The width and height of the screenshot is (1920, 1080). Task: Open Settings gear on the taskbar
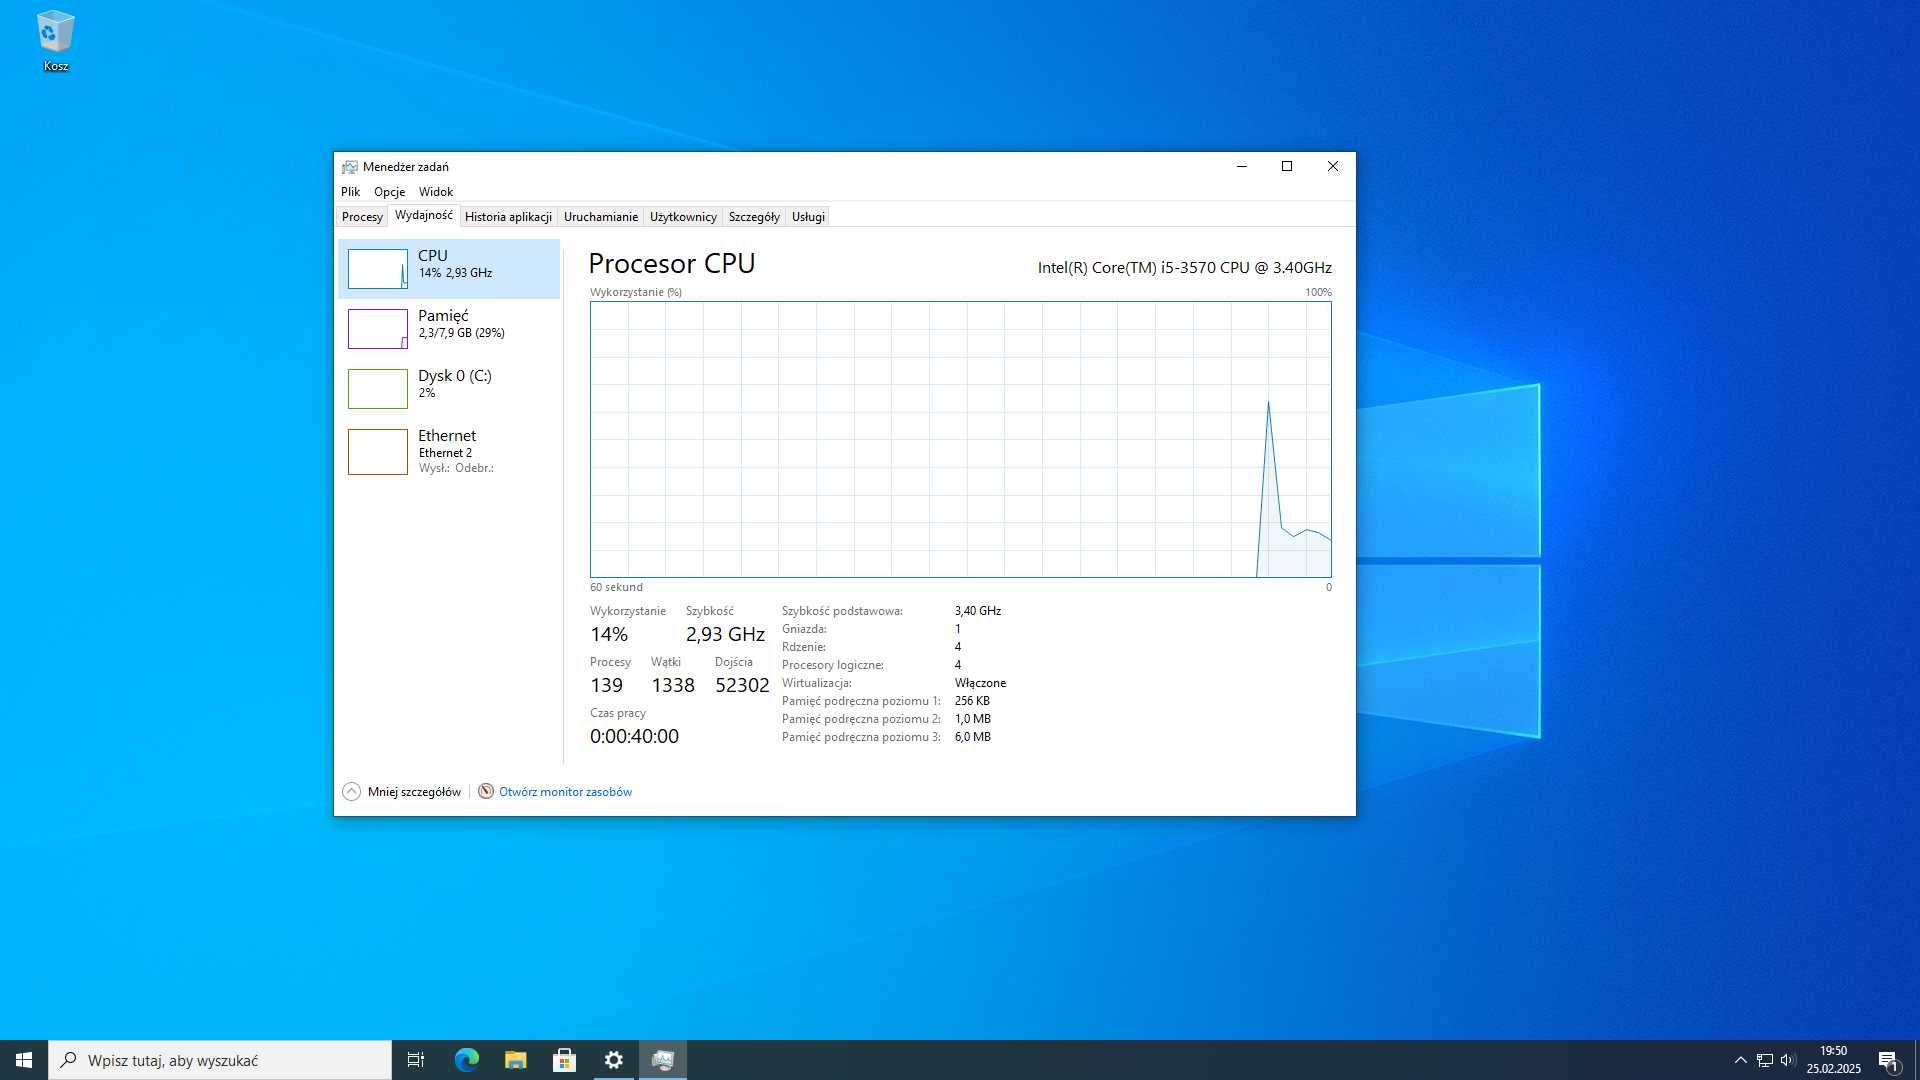tap(613, 1060)
